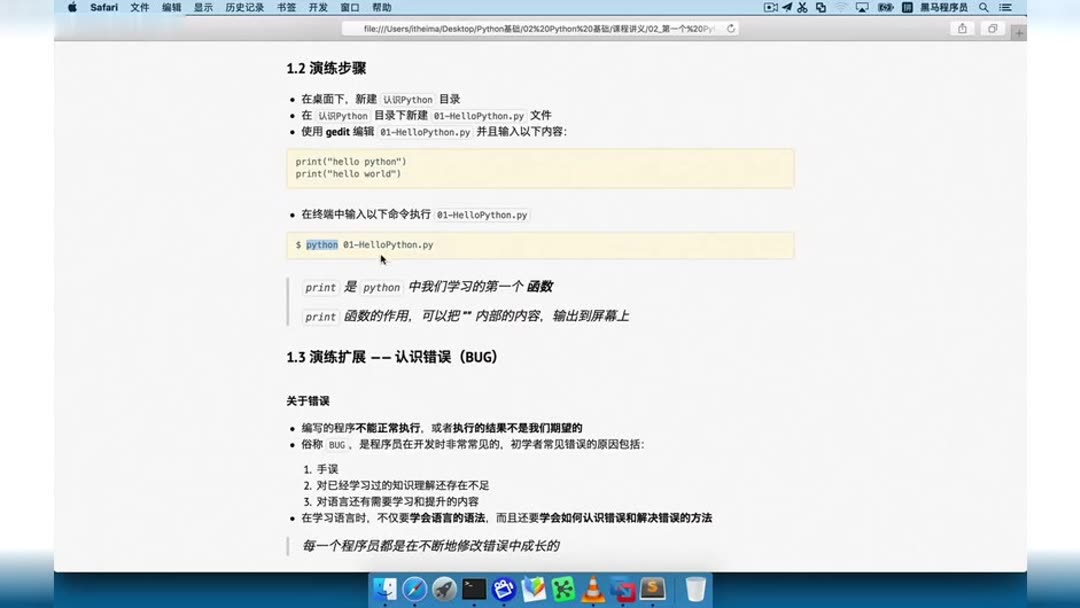Open VMware Fusion from the Dock
The image size is (1080, 608).
click(623, 590)
